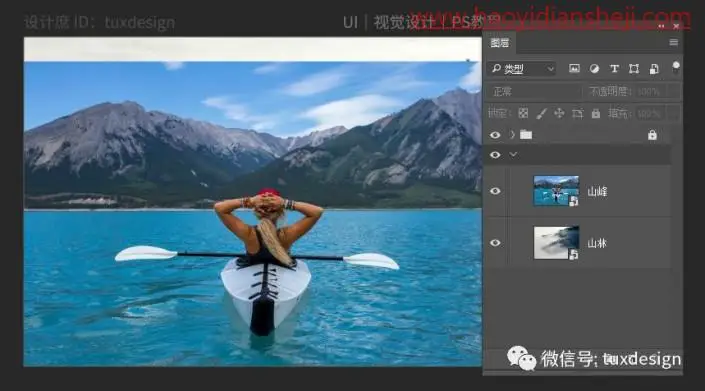Screen dimensions: 705x391
Task: Filter layers by shape icon
Action: click(x=634, y=68)
